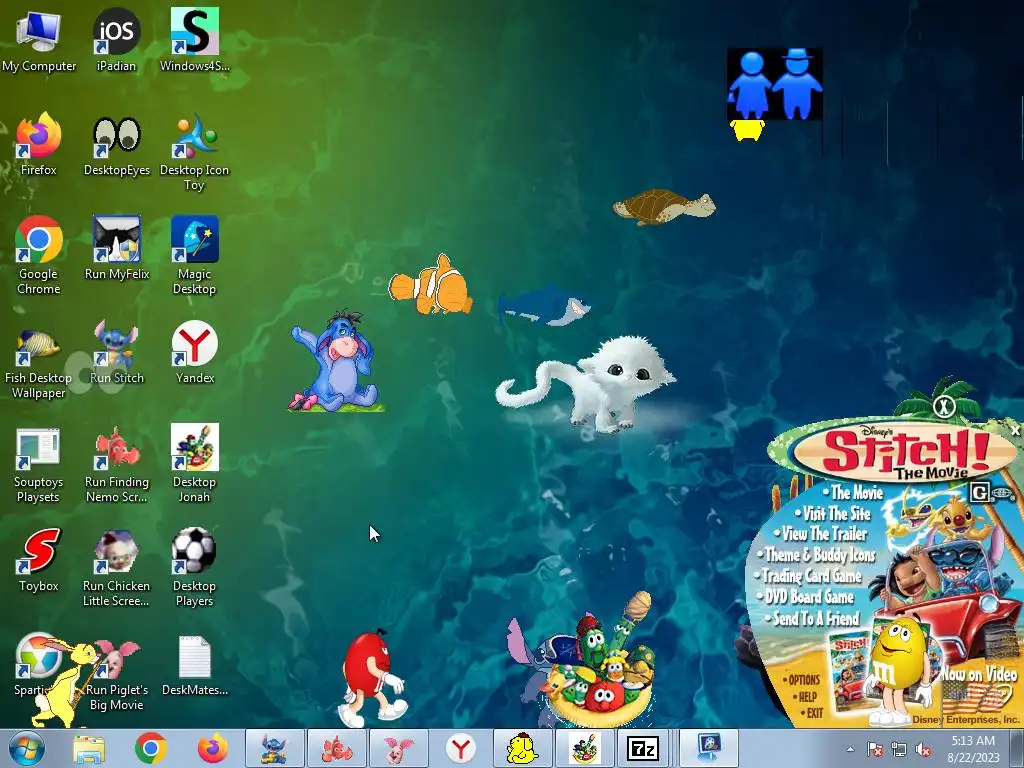Image resolution: width=1024 pixels, height=768 pixels.
Task: Click the Nemo clownfish desktop character
Action: (x=431, y=286)
